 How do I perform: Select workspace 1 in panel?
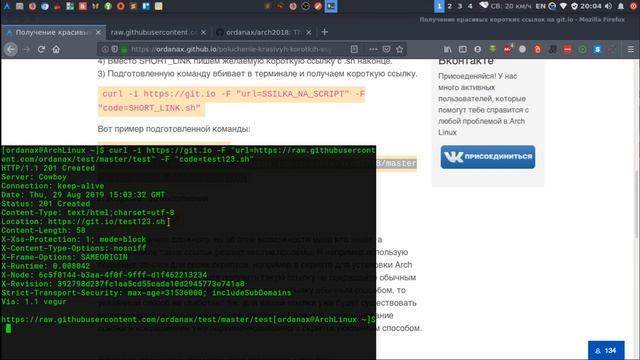coord(439,6)
